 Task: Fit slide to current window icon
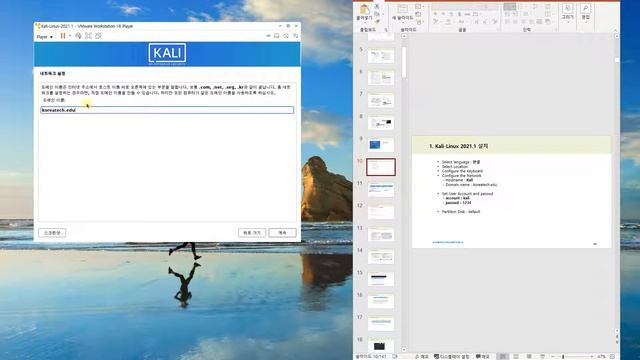[613, 356]
